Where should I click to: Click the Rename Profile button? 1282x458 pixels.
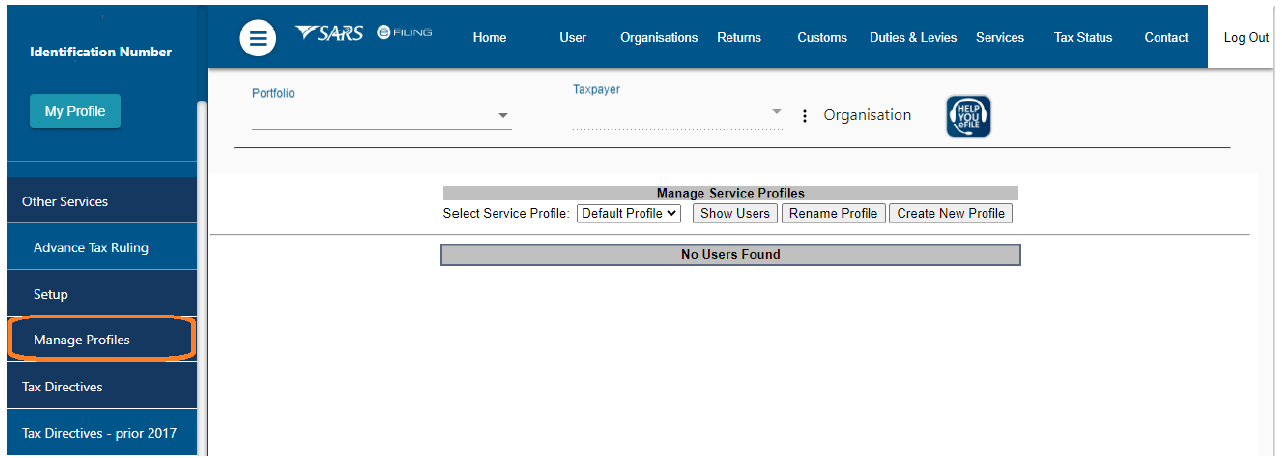(x=833, y=213)
